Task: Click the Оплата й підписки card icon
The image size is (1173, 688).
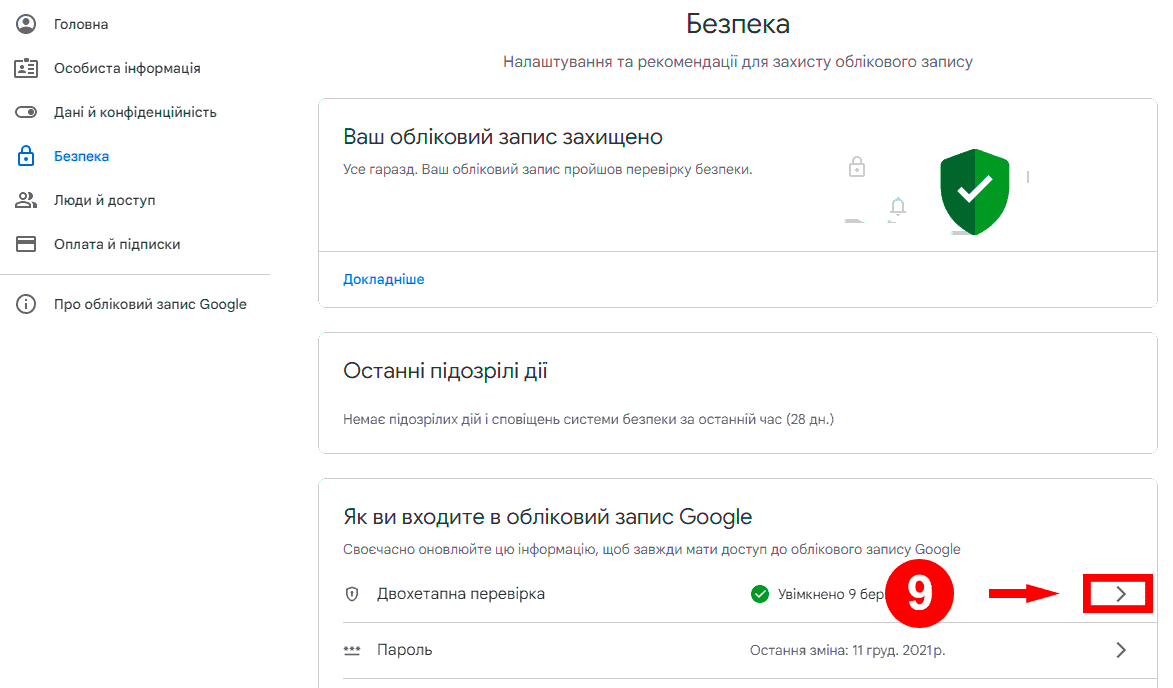Action: point(26,244)
